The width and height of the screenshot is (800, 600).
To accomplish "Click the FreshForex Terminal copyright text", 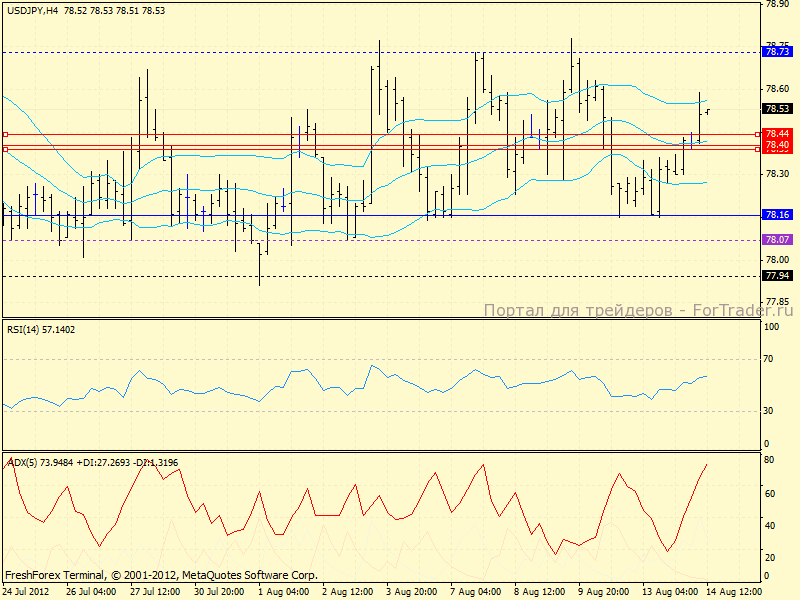I will 161,575.
